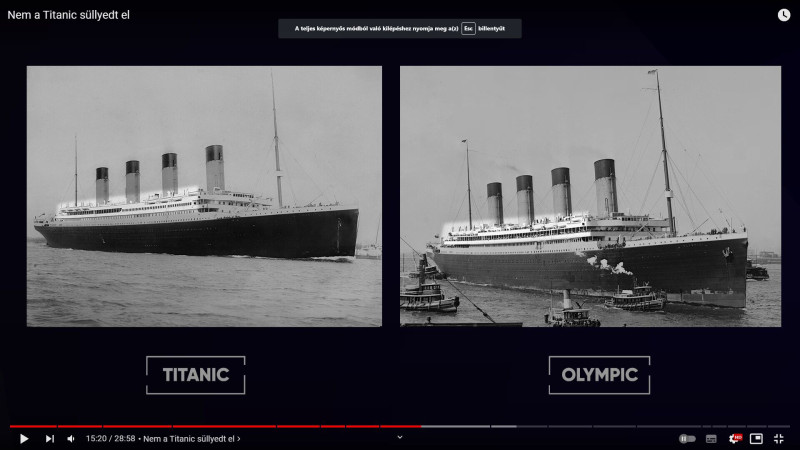Click the 15:20 / 28:58 time display
Screen dimensions: 800x450
110,439
